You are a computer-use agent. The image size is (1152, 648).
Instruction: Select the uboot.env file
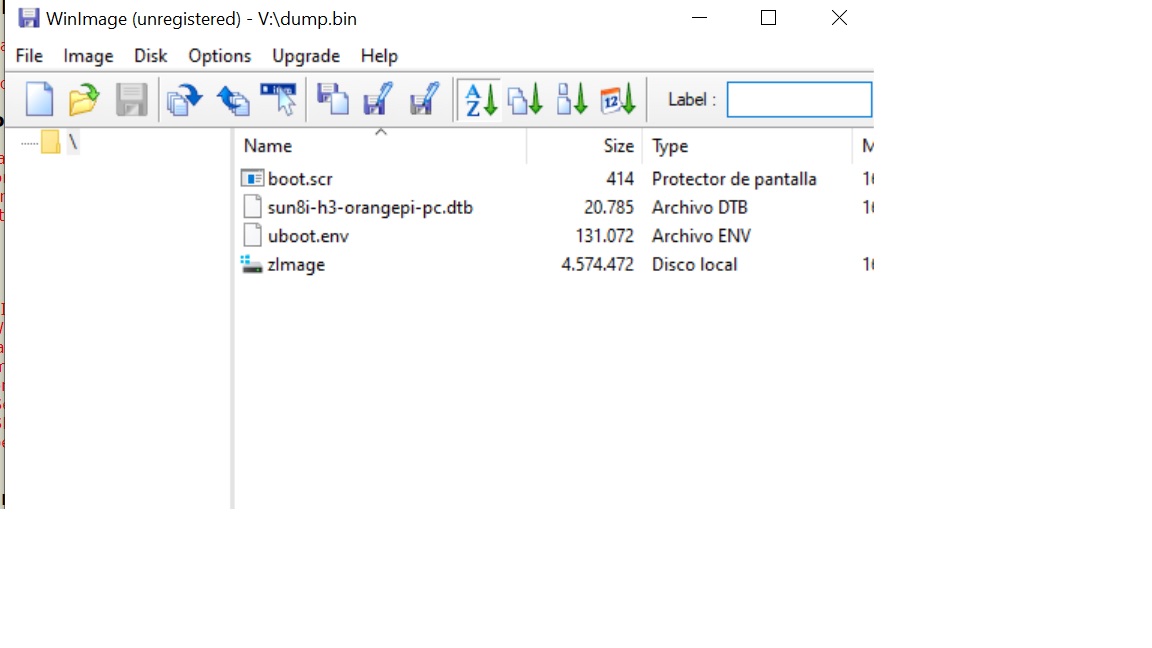tap(308, 236)
